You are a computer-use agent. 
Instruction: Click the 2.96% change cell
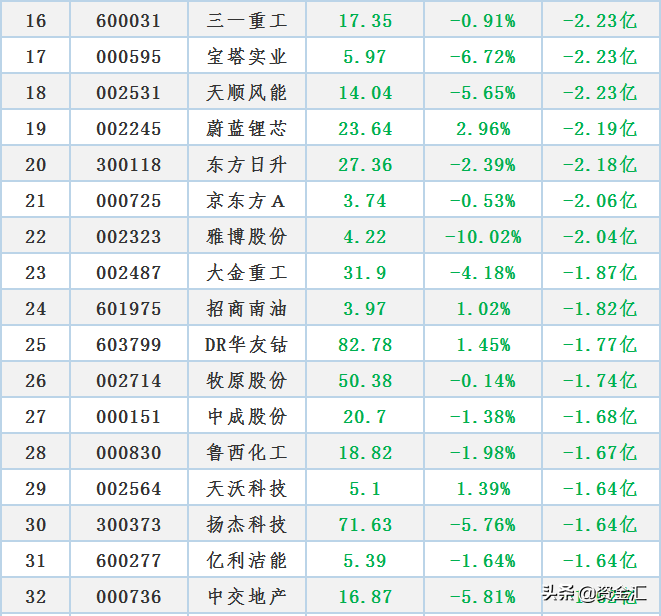483,129
